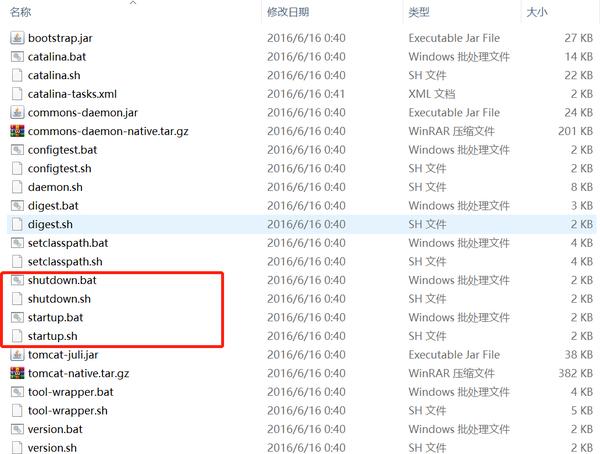
Task: Select the tomcat-juli.jar Java icon
Action: (x=17, y=354)
